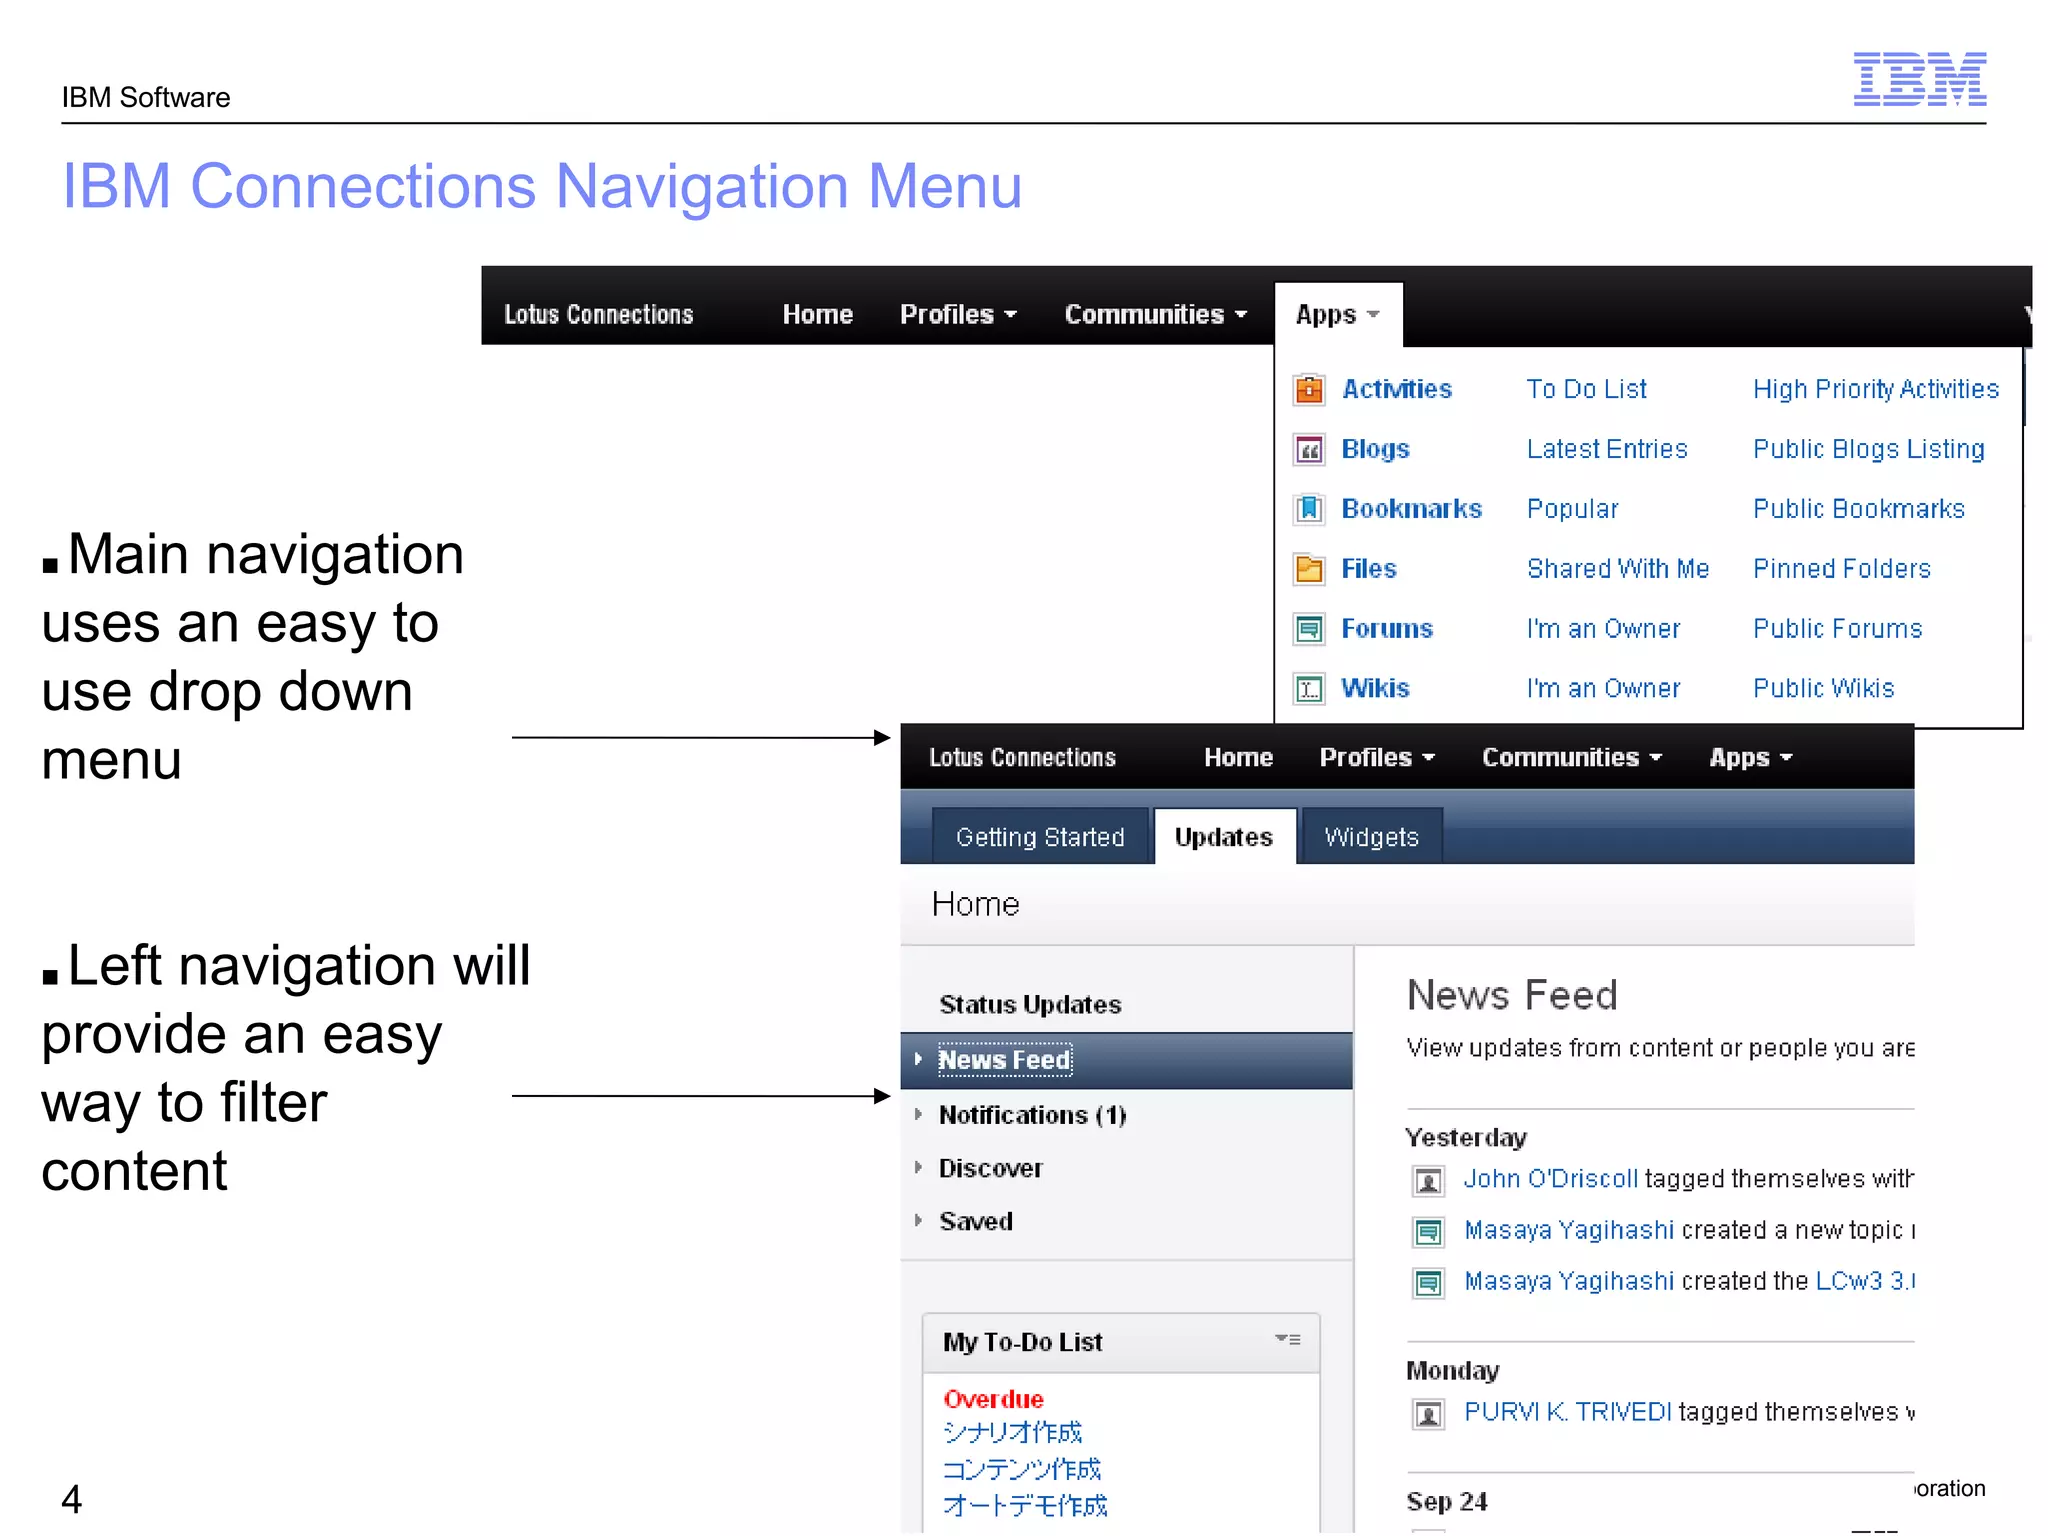Image resolution: width=2048 pixels, height=1536 pixels.
Task: Switch to the Widgets tab
Action: [1372, 836]
